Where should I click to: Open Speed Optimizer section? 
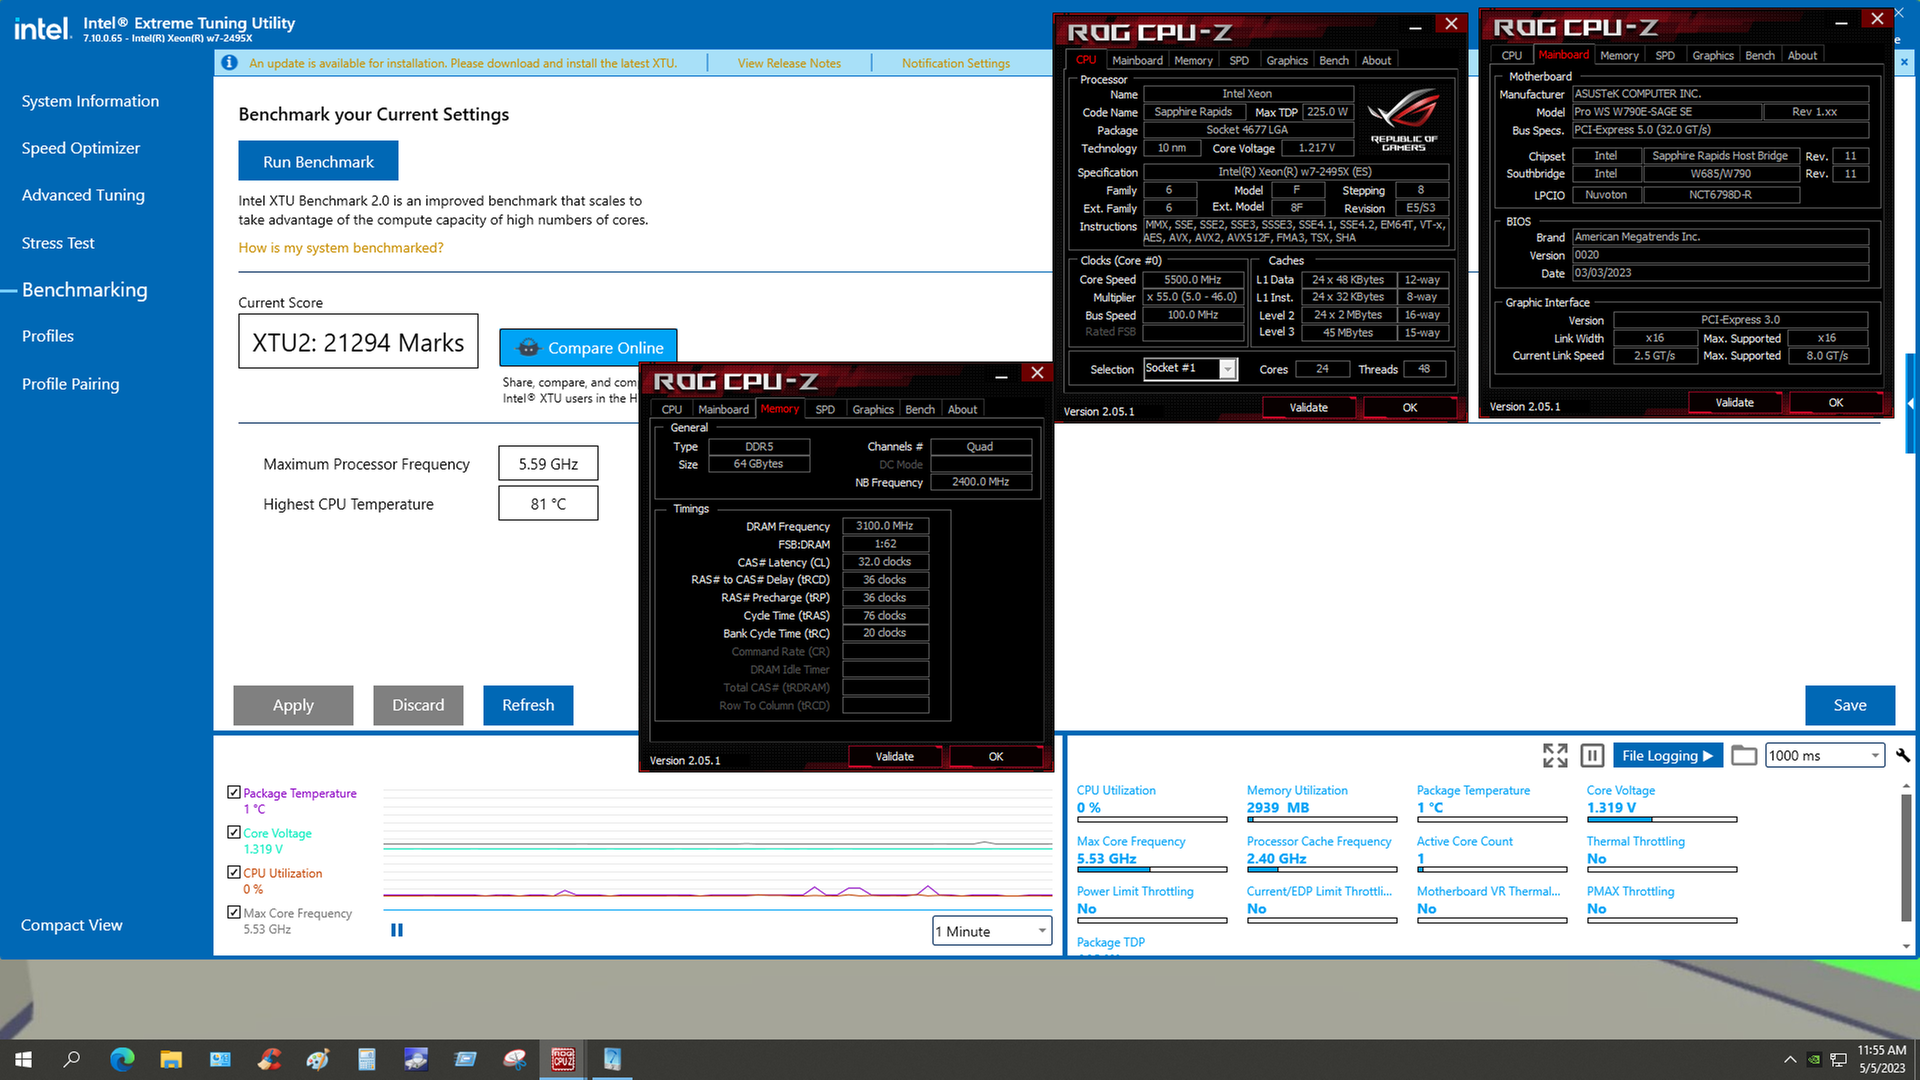click(81, 148)
